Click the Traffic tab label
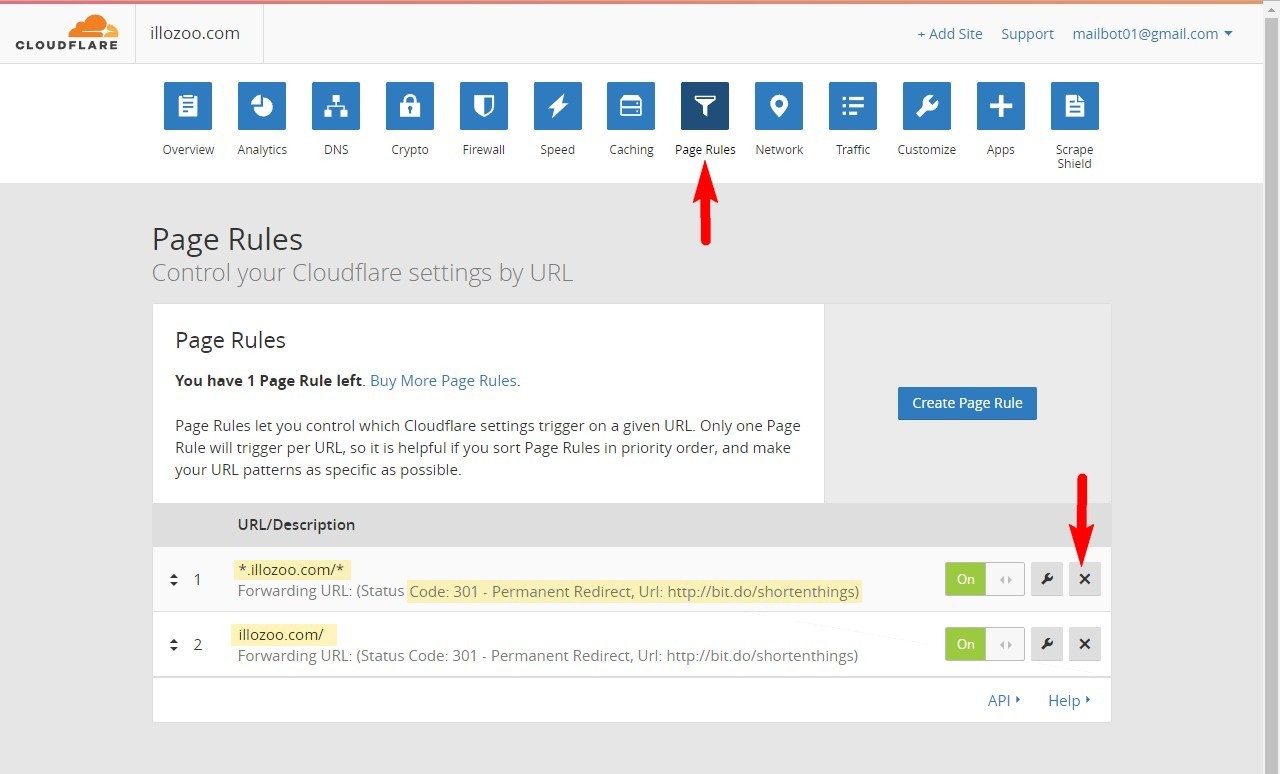The image size is (1280, 774). coord(853,150)
